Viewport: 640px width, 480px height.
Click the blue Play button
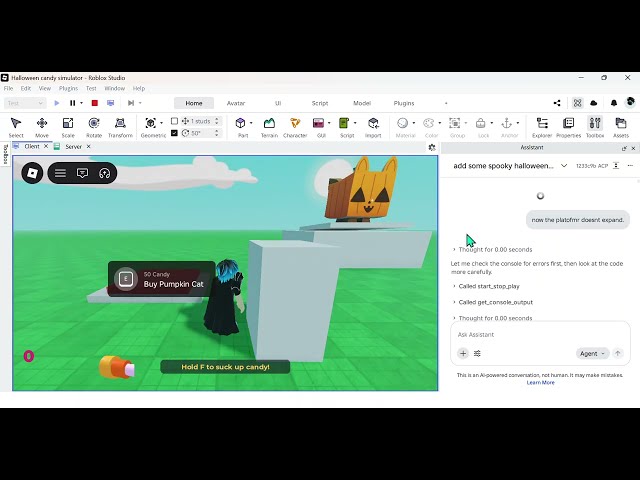pyautogui.click(x=57, y=103)
